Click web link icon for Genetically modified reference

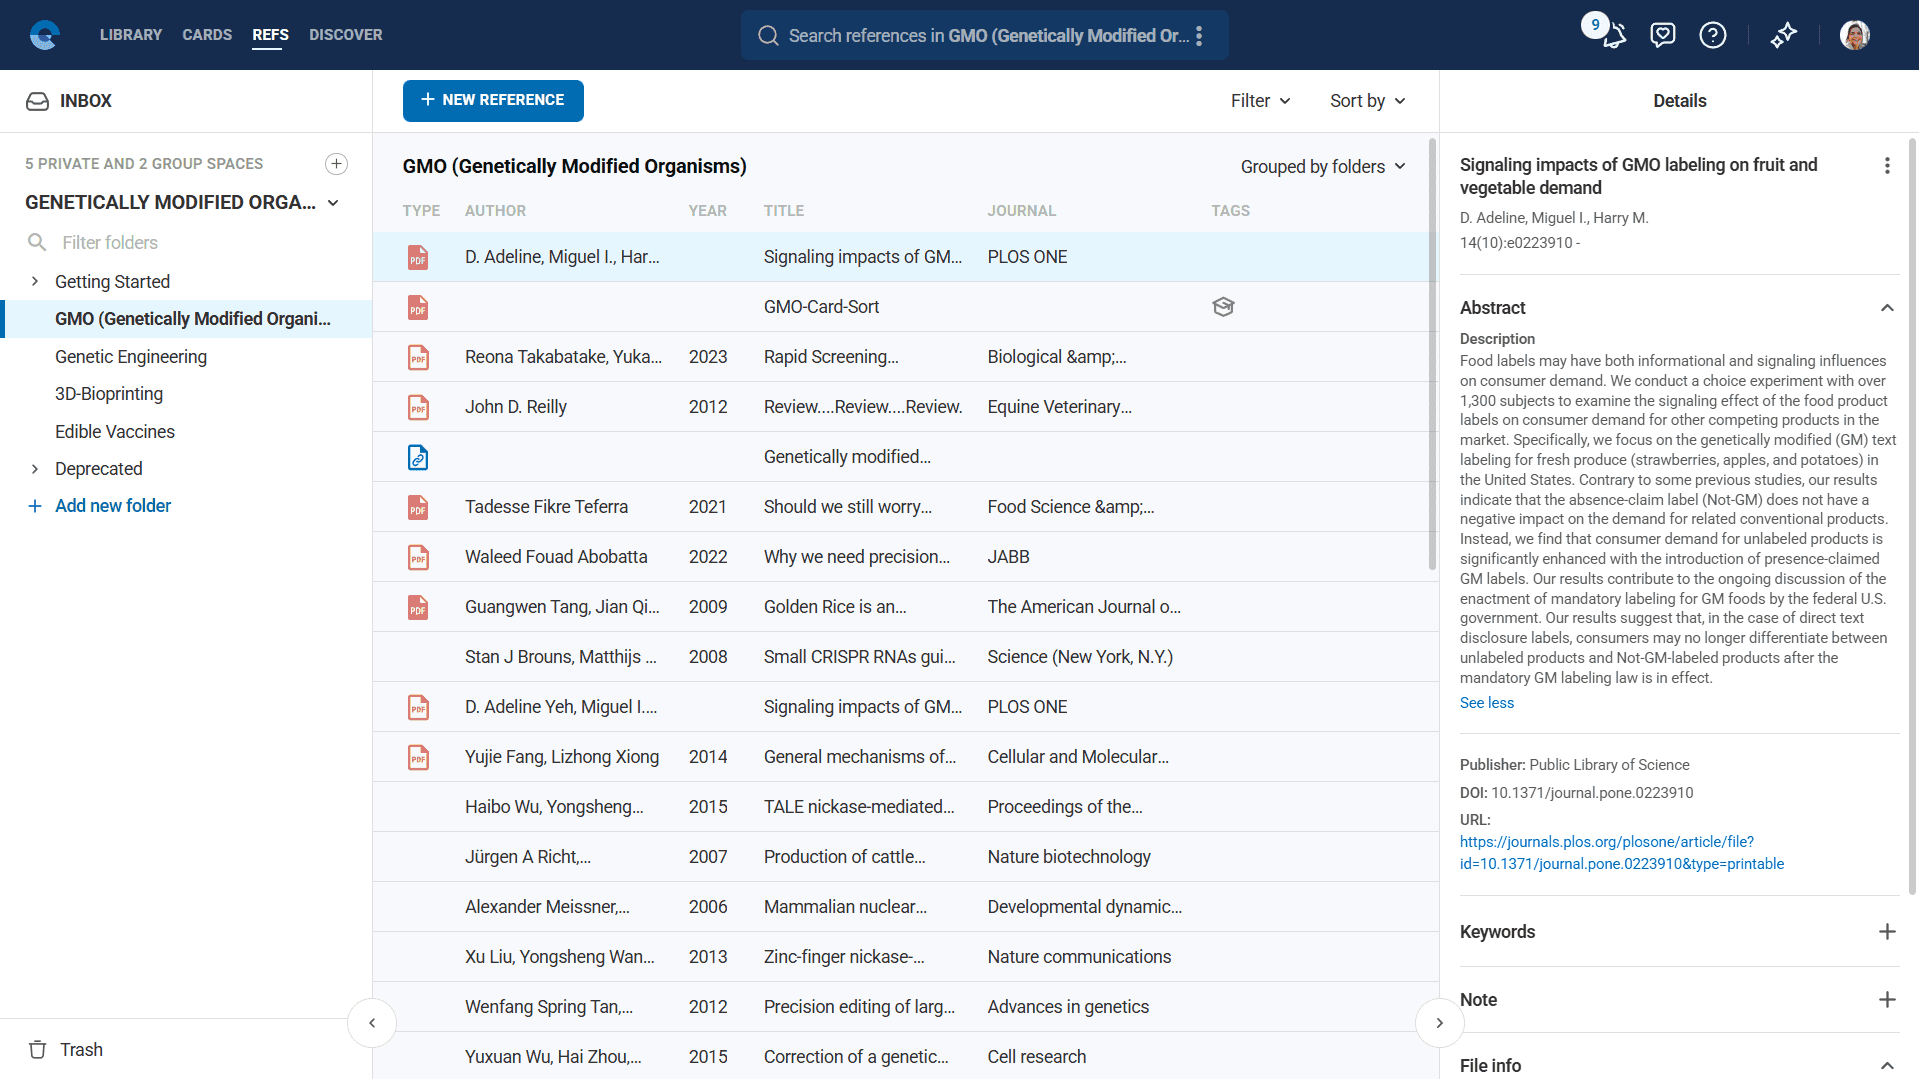pos(418,457)
